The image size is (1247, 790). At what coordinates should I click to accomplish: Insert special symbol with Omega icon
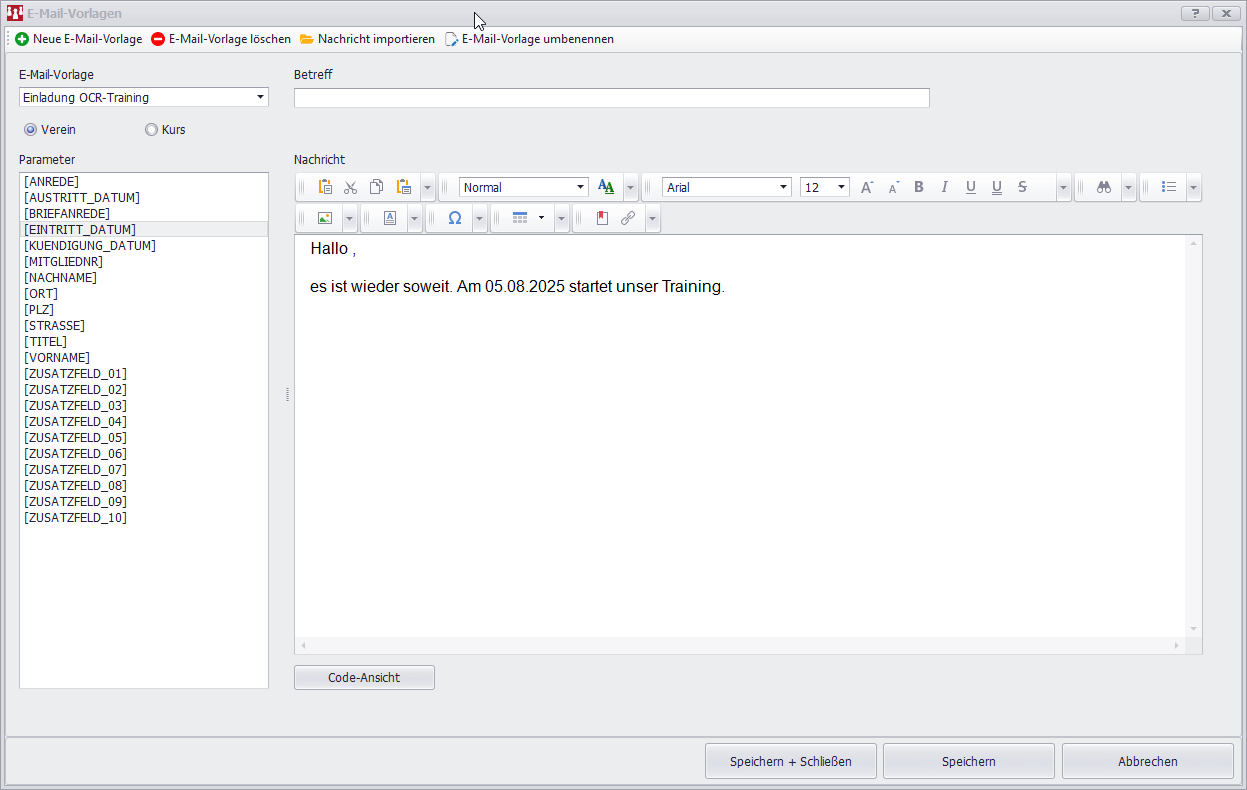click(454, 218)
